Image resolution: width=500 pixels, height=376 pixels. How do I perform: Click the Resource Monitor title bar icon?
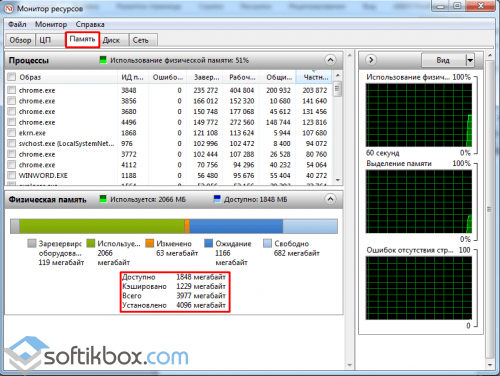[x=9, y=8]
